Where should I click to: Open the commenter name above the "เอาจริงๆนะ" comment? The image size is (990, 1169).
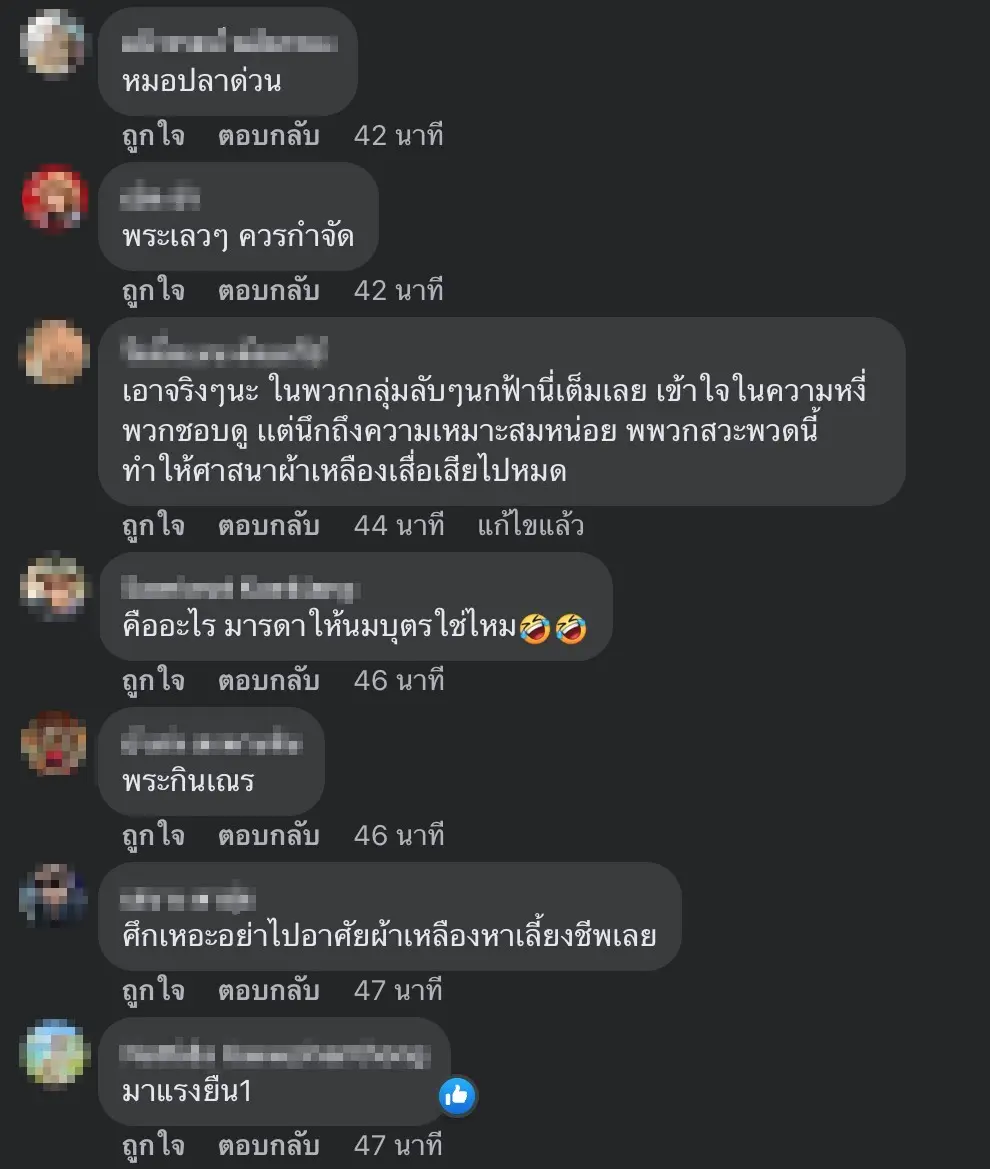tap(224, 351)
